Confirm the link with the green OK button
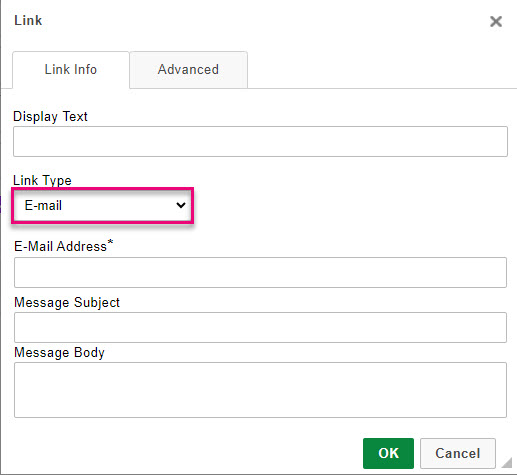 point(388,453)
